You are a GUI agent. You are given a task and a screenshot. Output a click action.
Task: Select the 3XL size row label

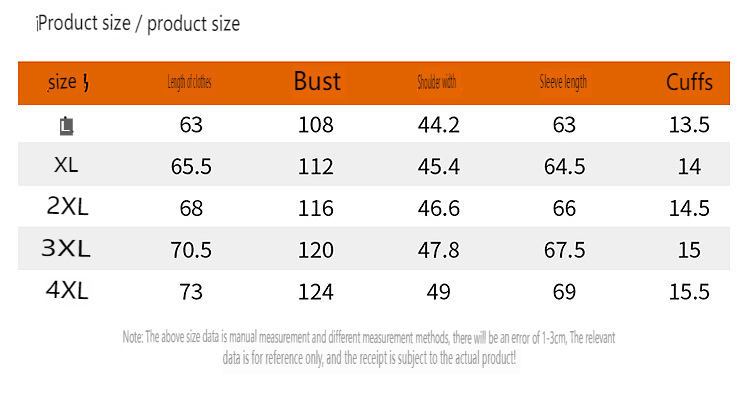click(67, 249)
